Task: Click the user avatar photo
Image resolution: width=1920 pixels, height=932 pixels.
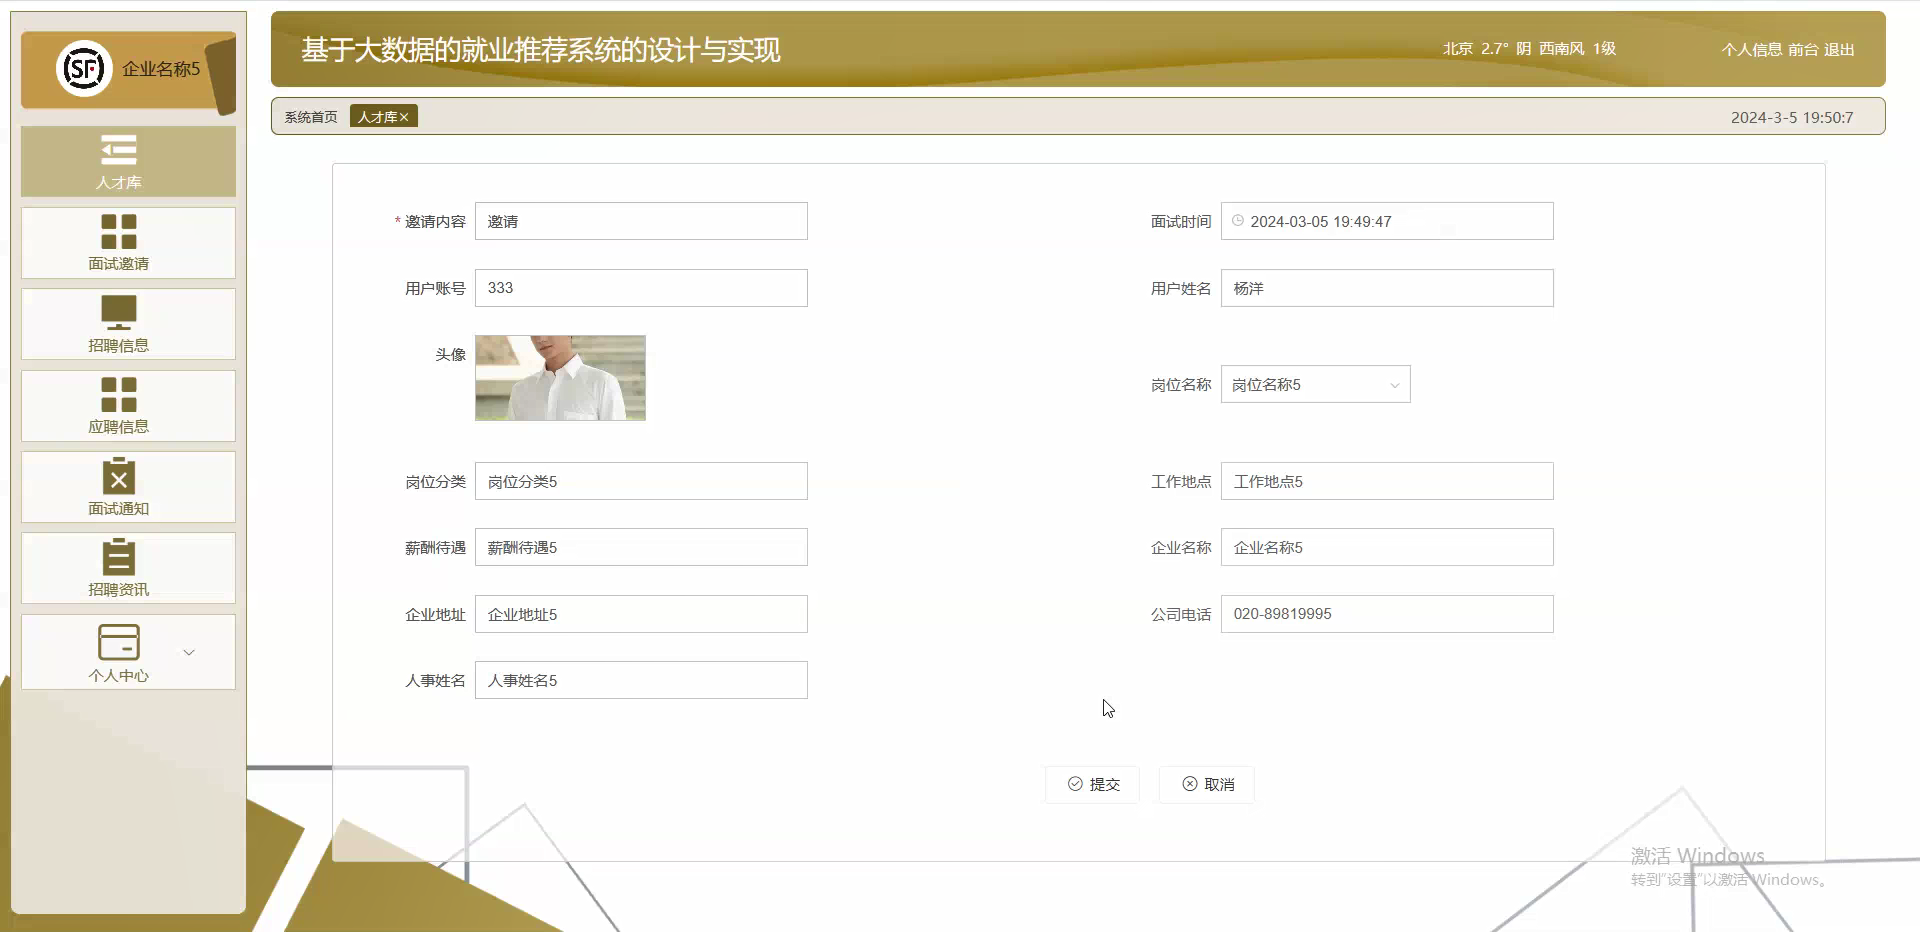Action: [x=560, y=378]
